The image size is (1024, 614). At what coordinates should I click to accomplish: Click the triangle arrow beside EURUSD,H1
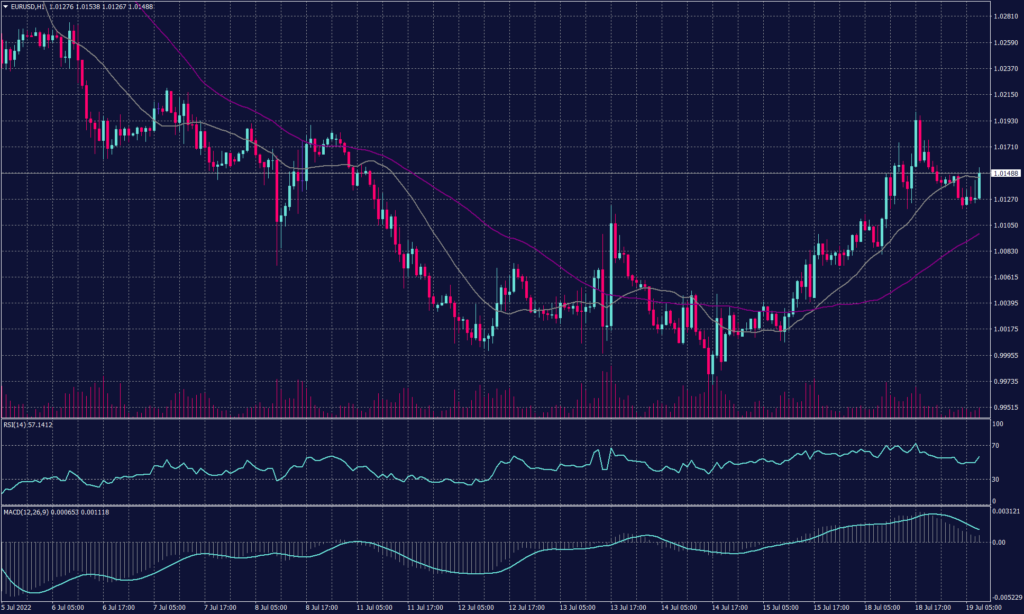5,7
